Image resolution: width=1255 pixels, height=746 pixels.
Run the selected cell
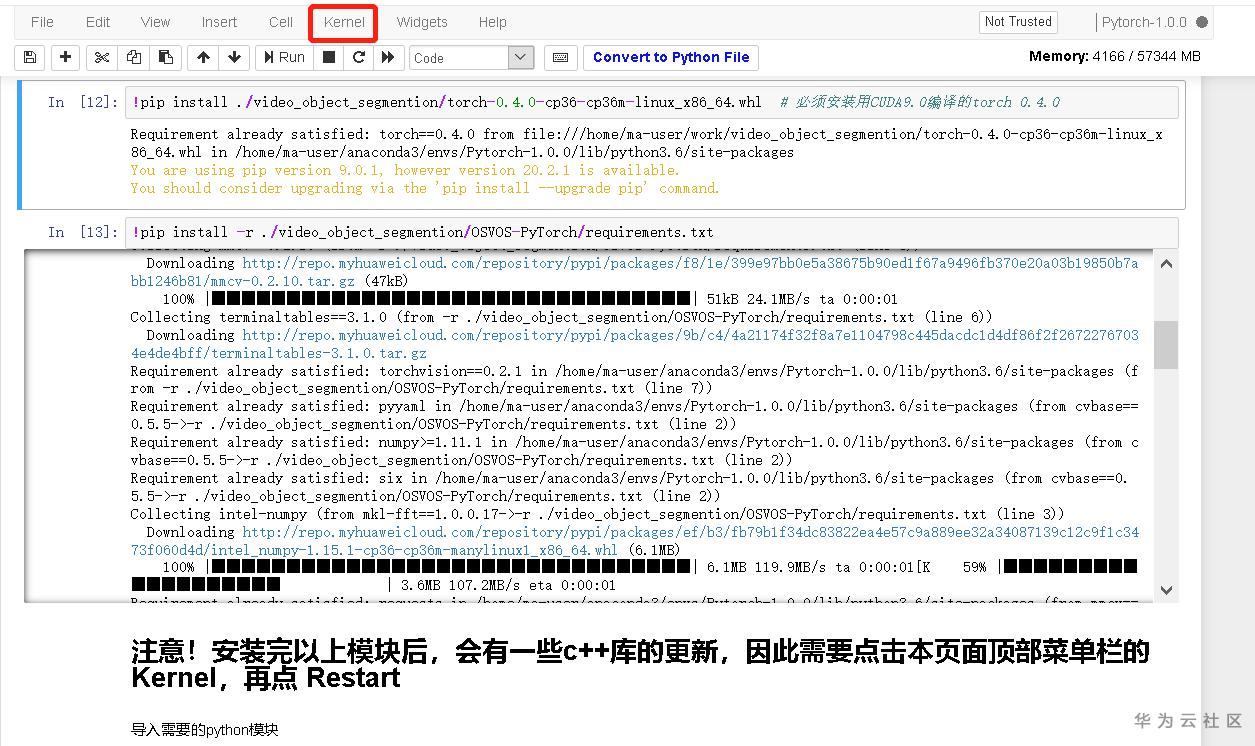pyautogui.click(x=284, y=57)
